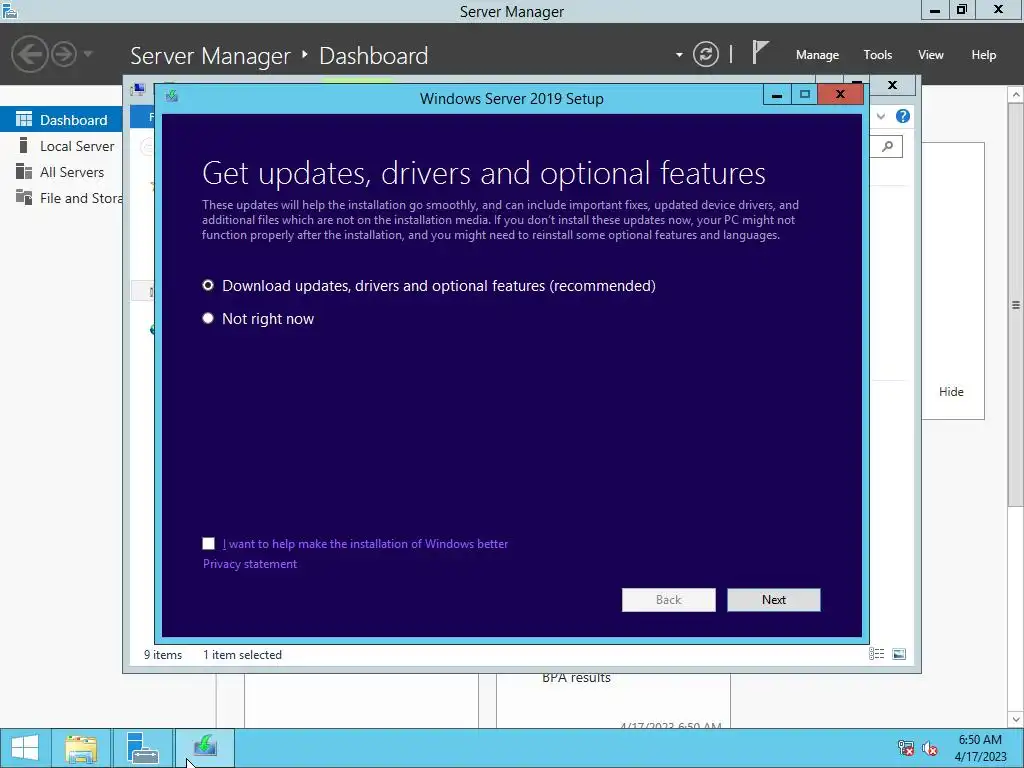The image size is (1024, 768).
Task: Open the Windows Start button
Action: (x=25, y=748)
